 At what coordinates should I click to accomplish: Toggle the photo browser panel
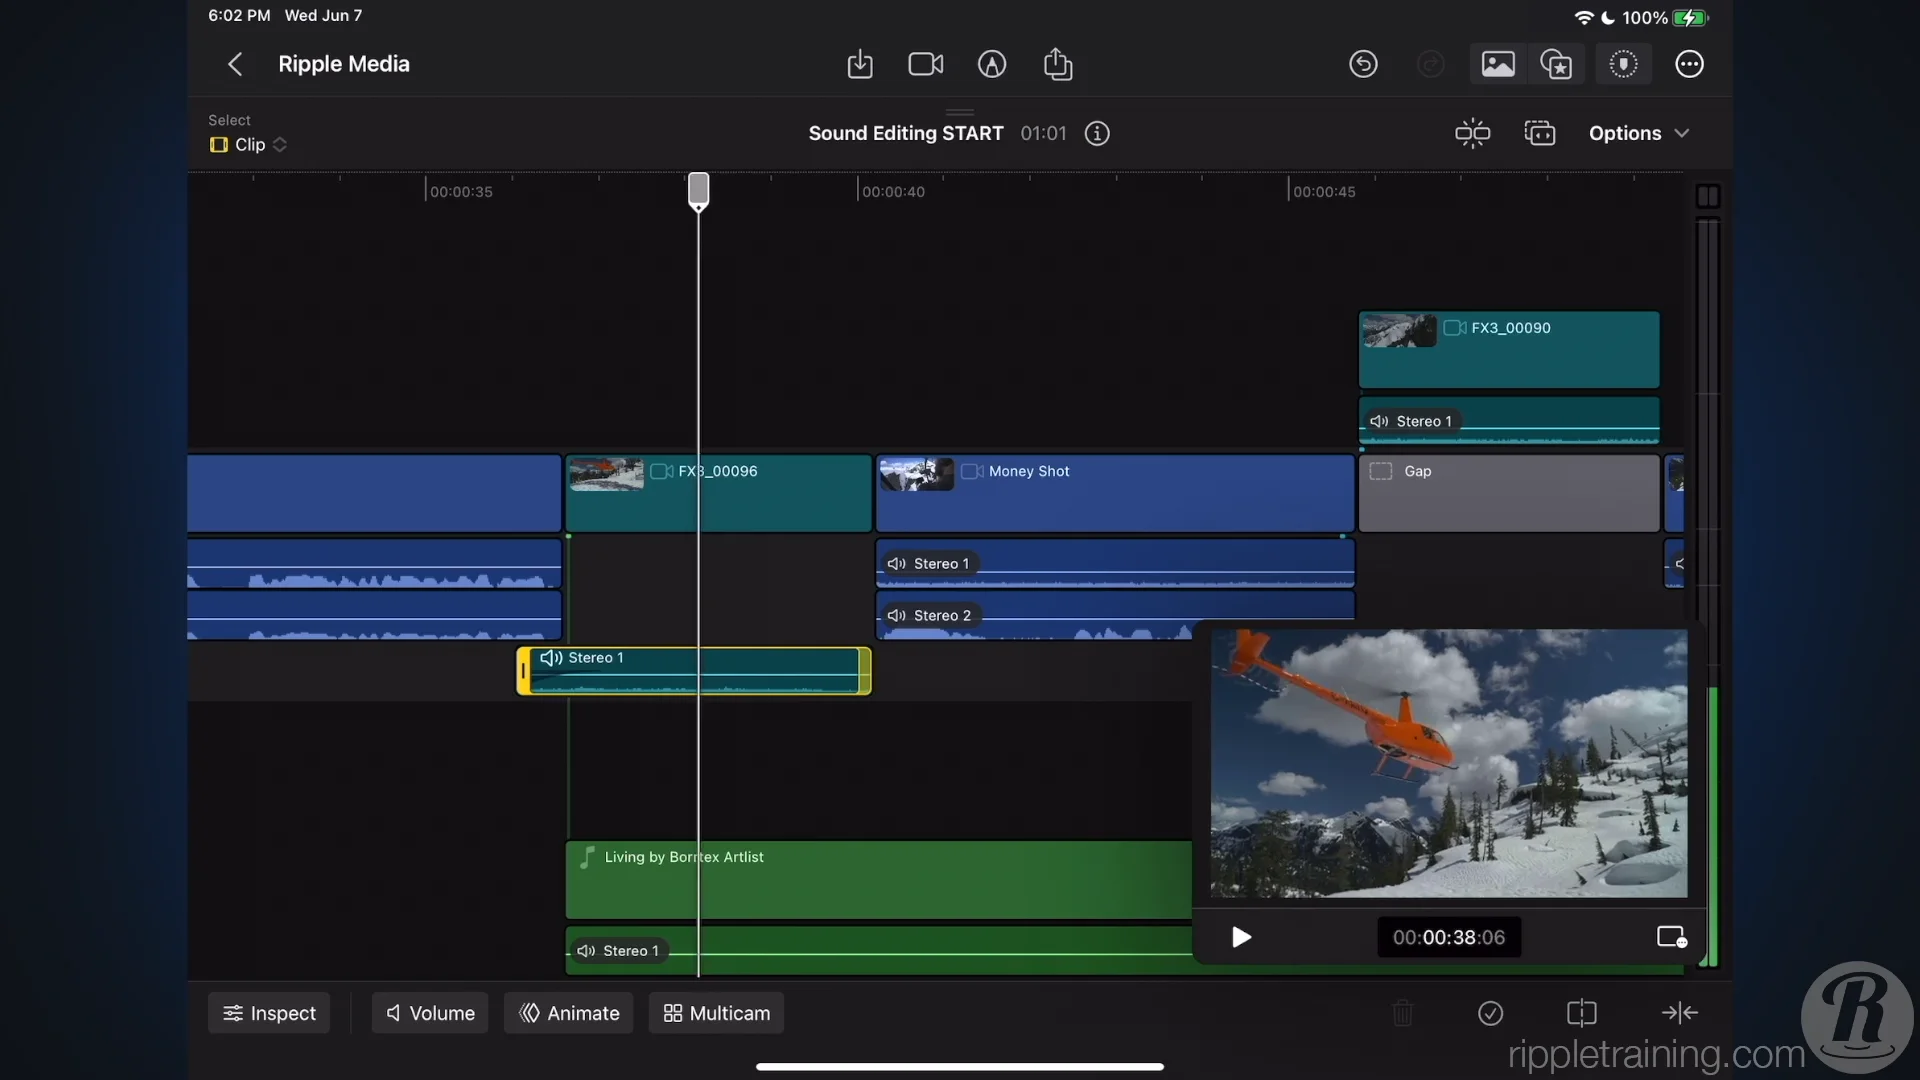click(x=1497, y=65)
